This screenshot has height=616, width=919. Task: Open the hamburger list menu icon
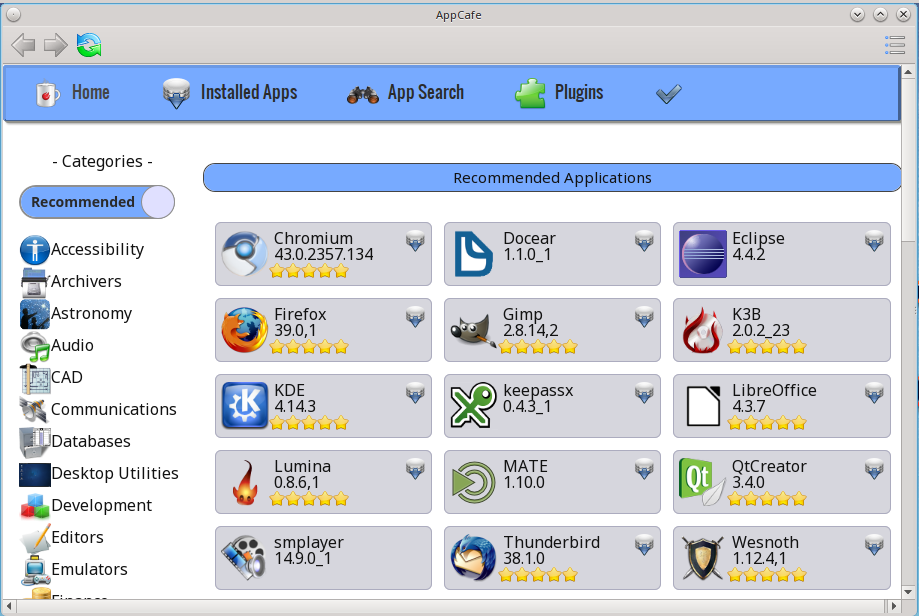(x=895, y=45)
